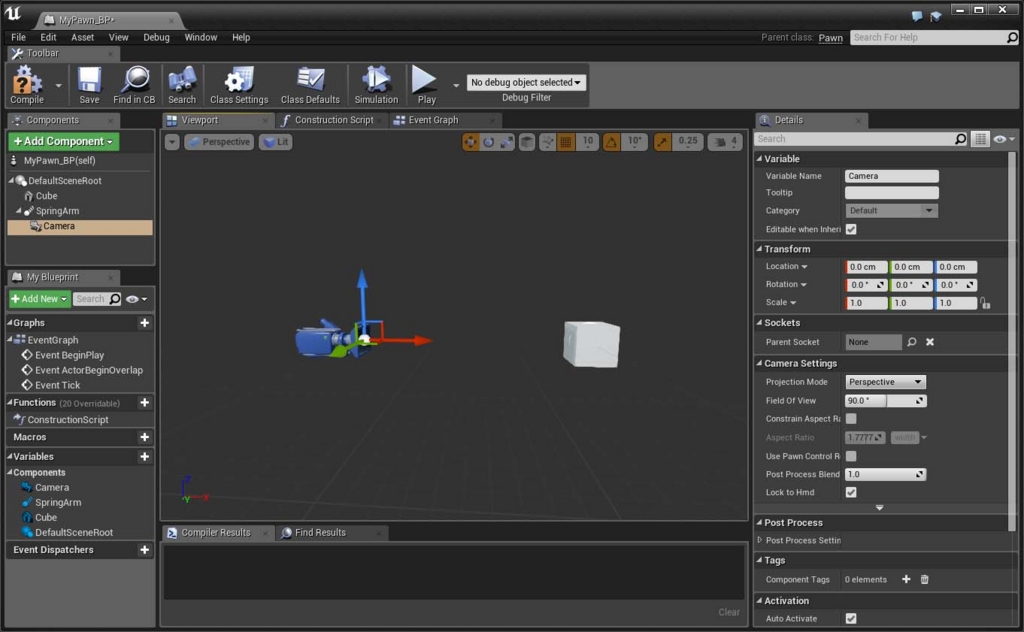The height and width of the screenshot is (632, 1024).
Task: Click Perspective view button
Action: [x=219, y=142]
